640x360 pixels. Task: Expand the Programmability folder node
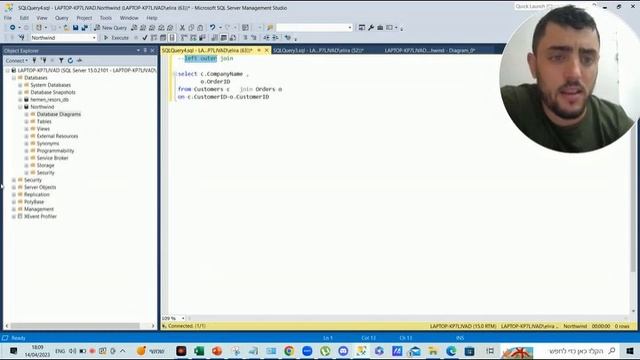pos(27,151)
